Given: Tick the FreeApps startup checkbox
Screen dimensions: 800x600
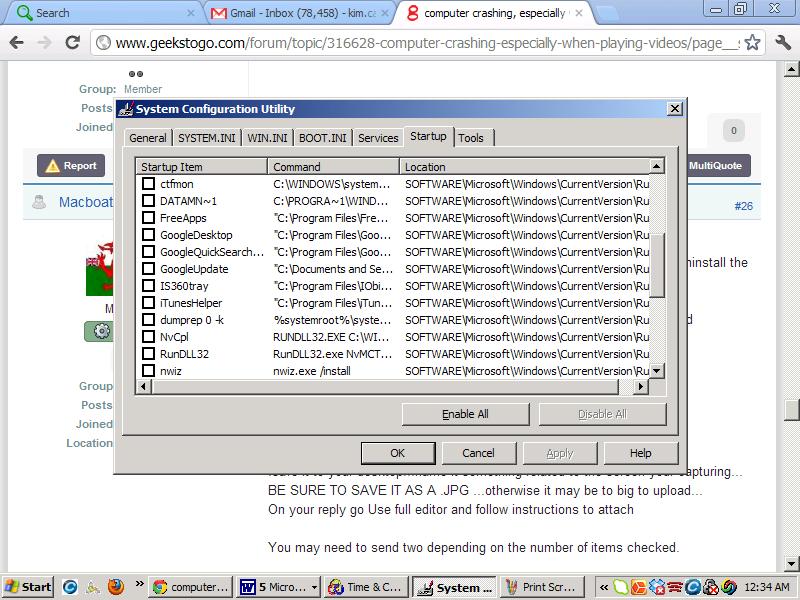Looking at the screenshot, I should pyautogui.click(x=148, y=218).
